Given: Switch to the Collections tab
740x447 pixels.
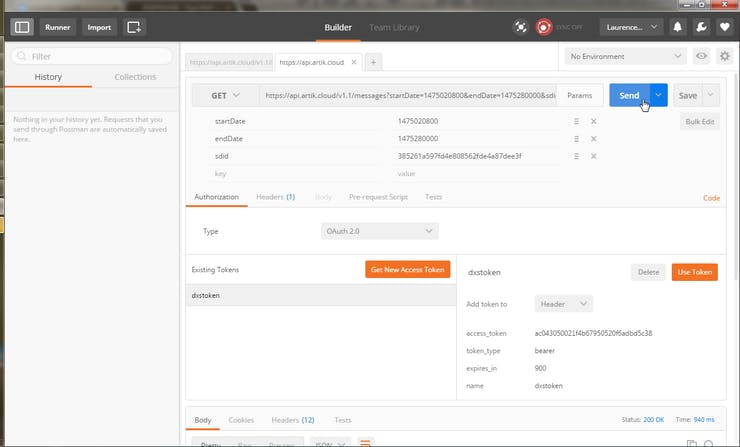Looking at the screenshot, I should 135,77.
